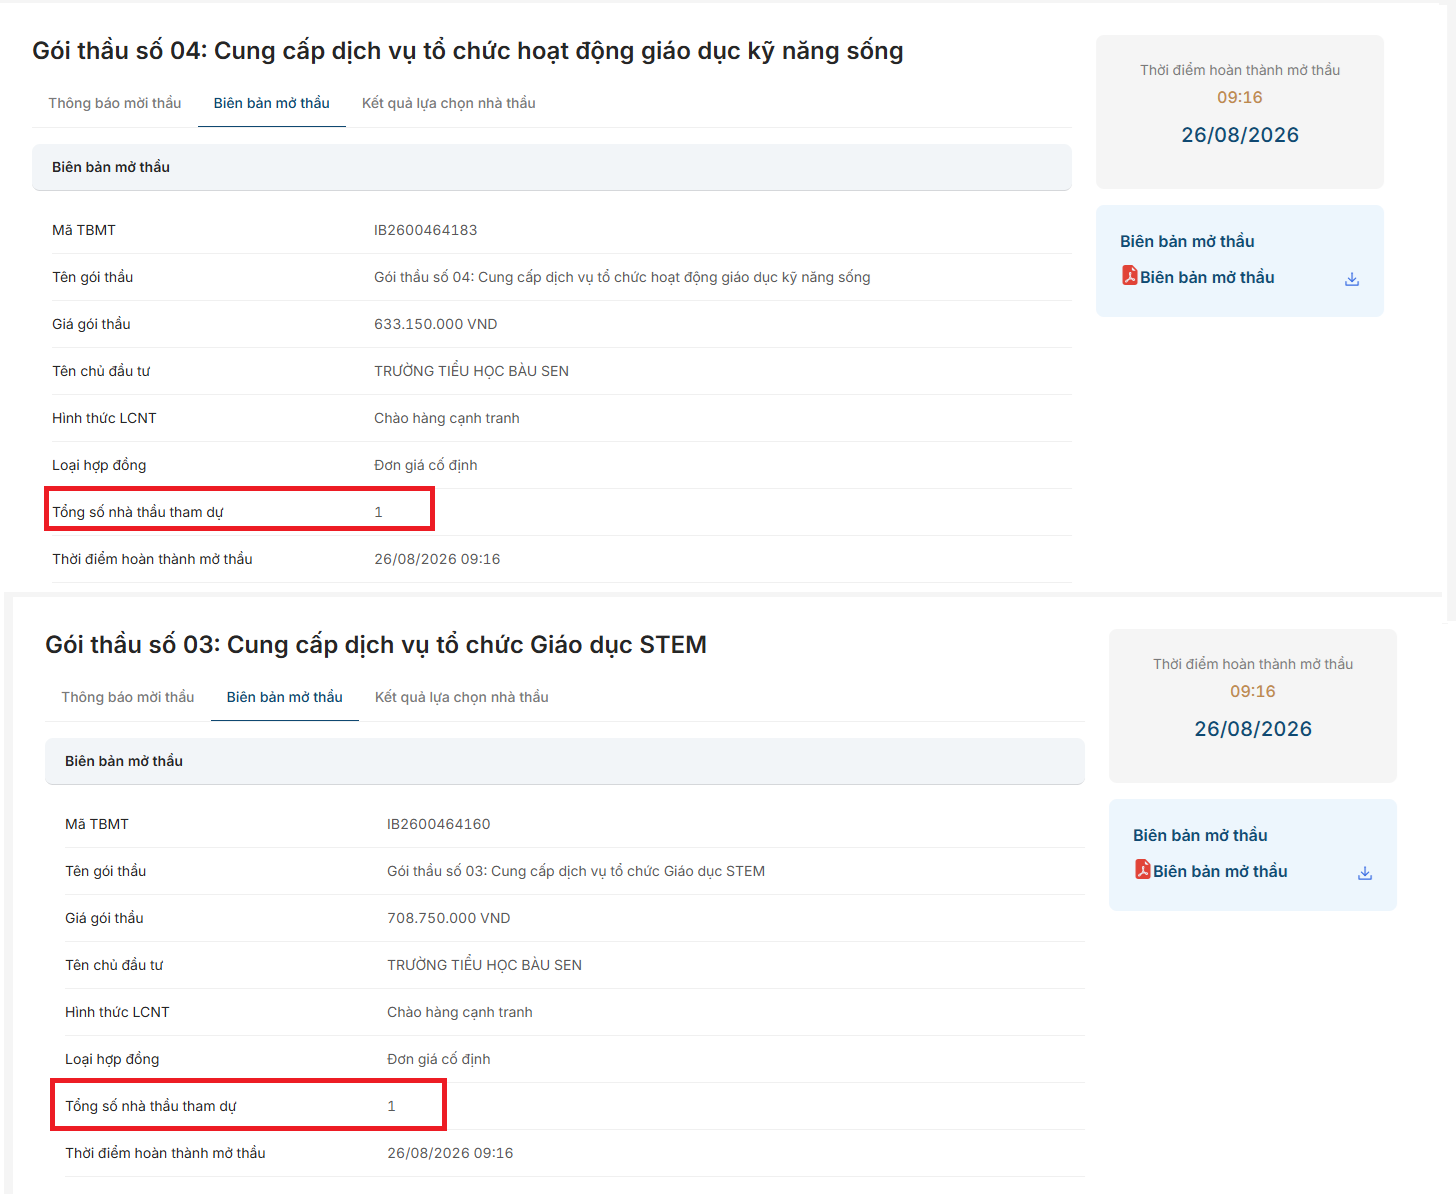This screenshot has width=1456, height=1194.
Task: Click the large 26/08/2026 date in Gói thầu 04 card
Action: (1240, 135)
